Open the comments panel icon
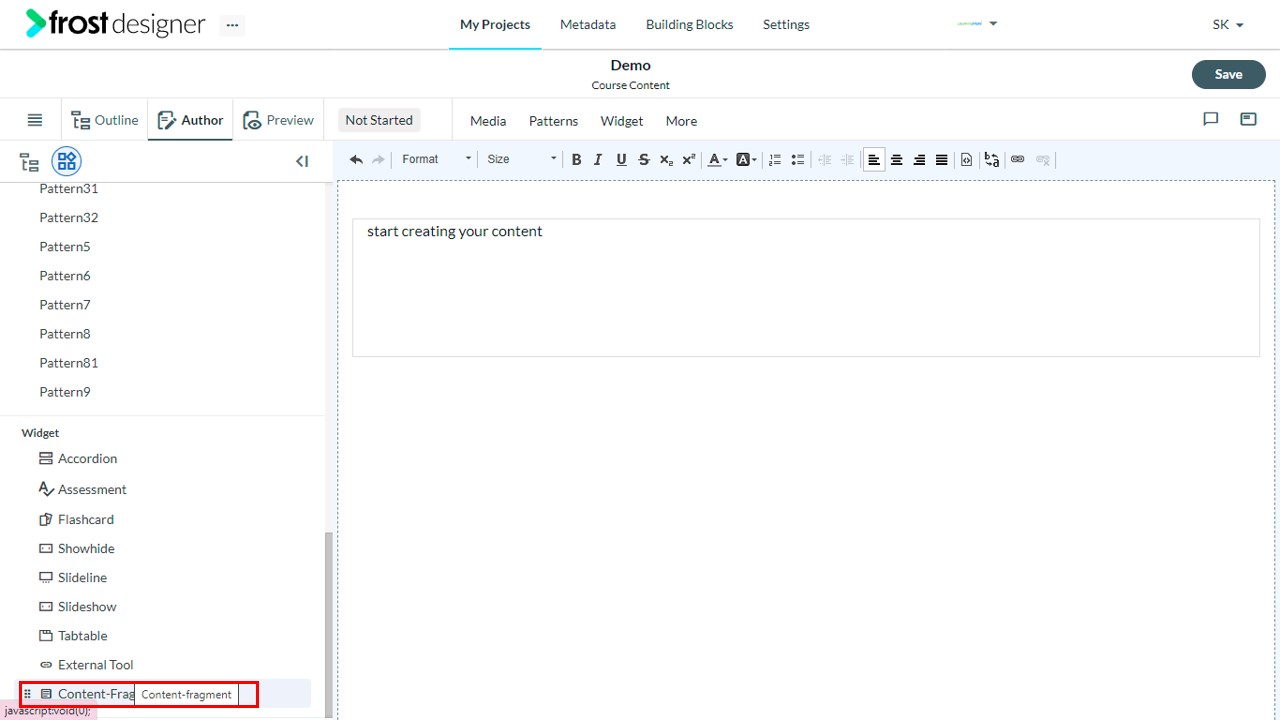 tap(1210, 119)
